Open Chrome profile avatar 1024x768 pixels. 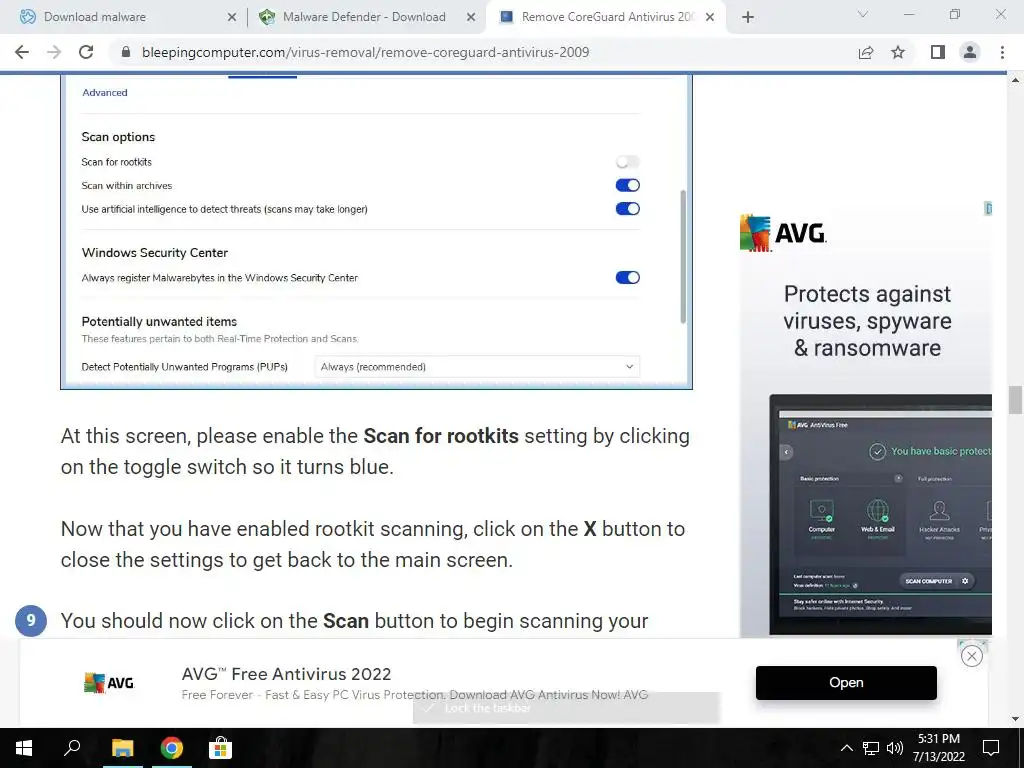(x=970, y=52)
